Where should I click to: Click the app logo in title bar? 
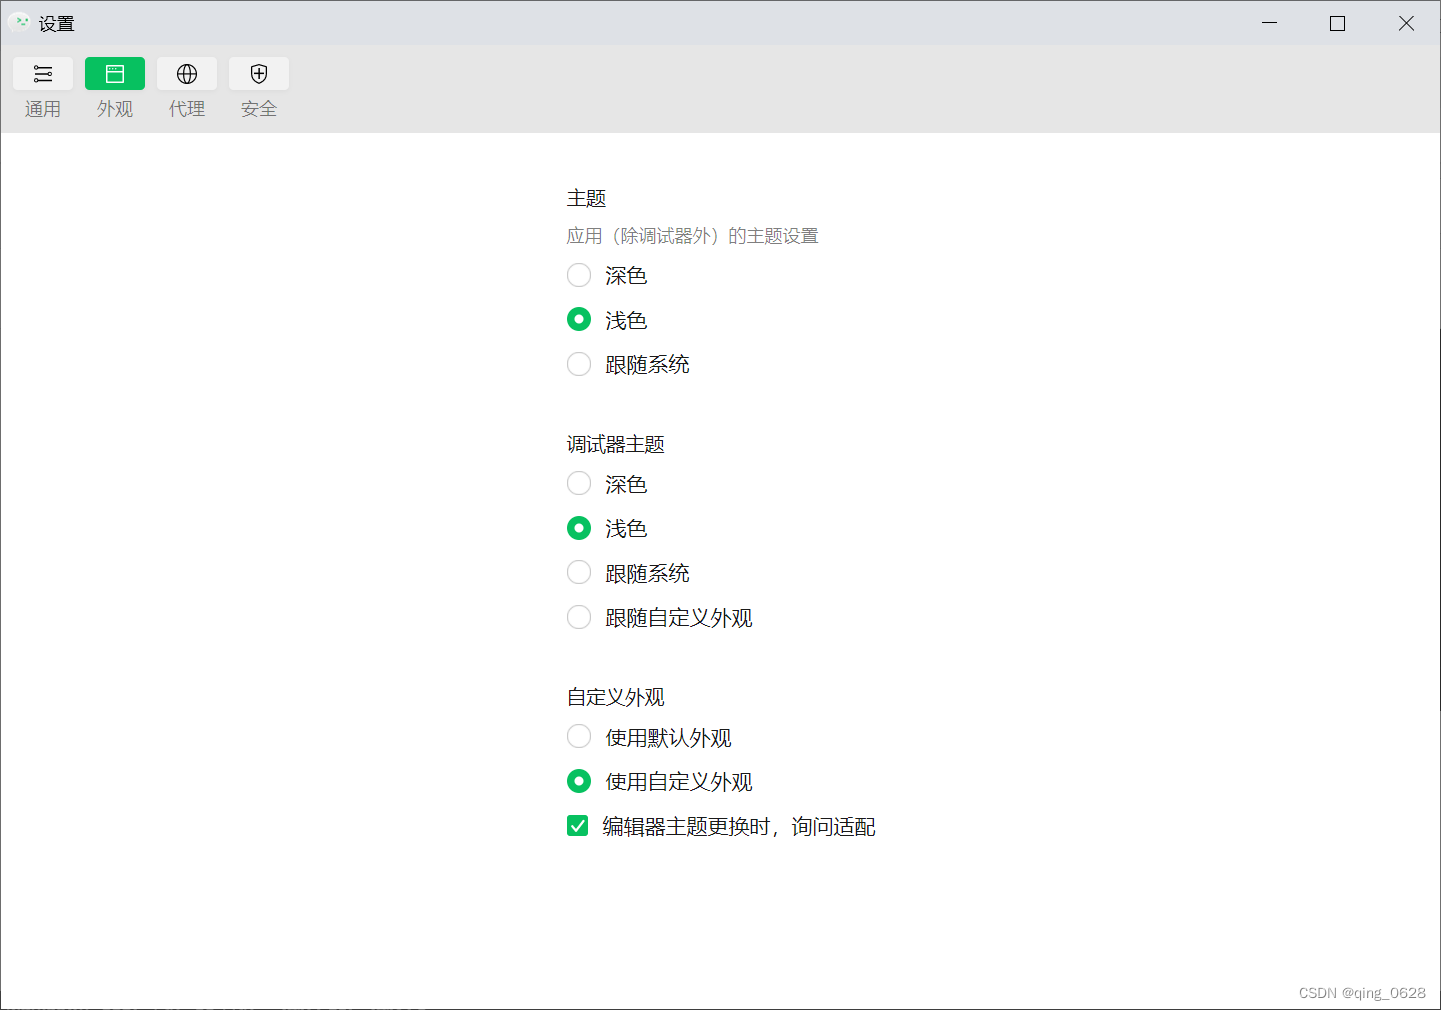pyautogui.click(x=20, y=22)
